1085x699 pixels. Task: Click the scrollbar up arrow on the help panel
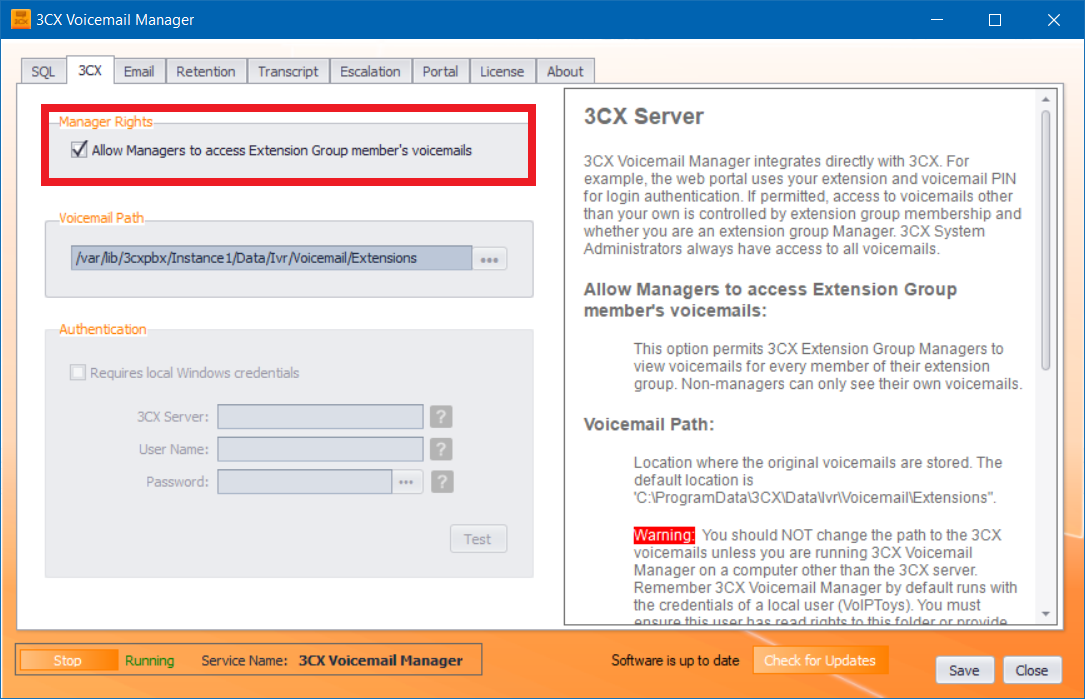click(x=1047, y=97)
